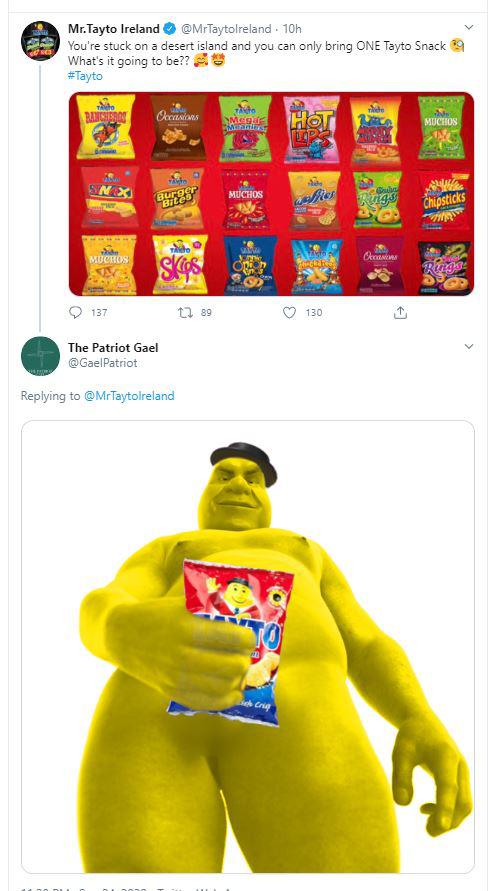Expand the Mr.Tayto tweet options chevron
Image resolution: width=491 pixels, height=891 pixels.
469,27
